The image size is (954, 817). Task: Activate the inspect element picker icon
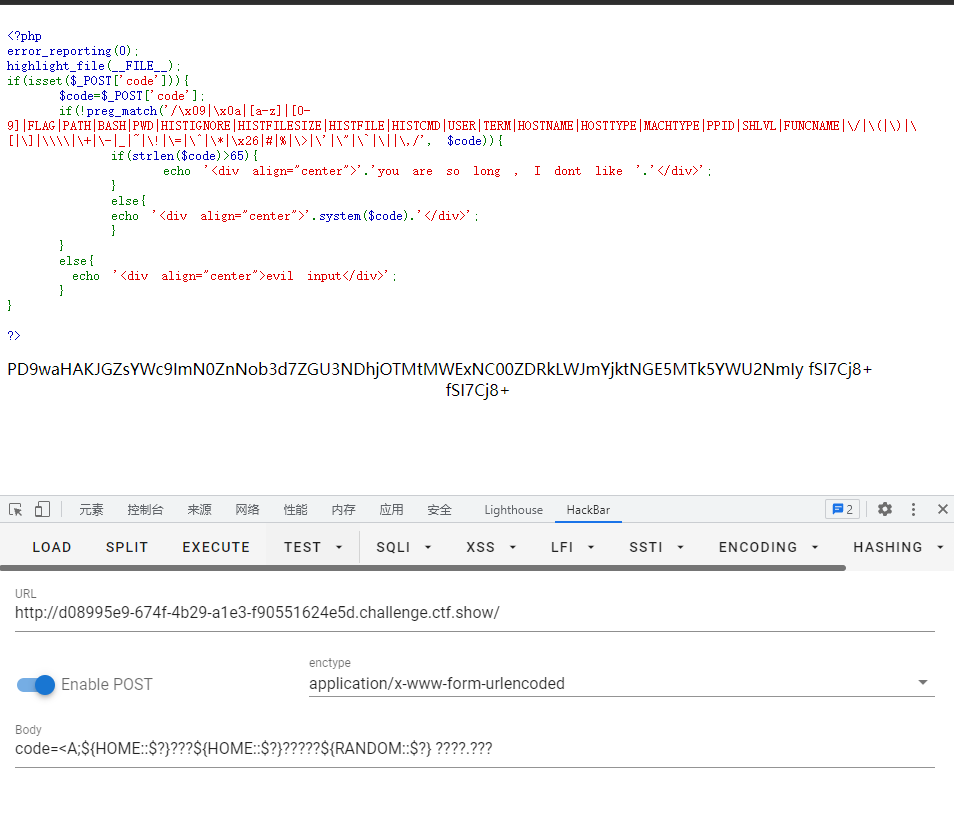(16, 510)
